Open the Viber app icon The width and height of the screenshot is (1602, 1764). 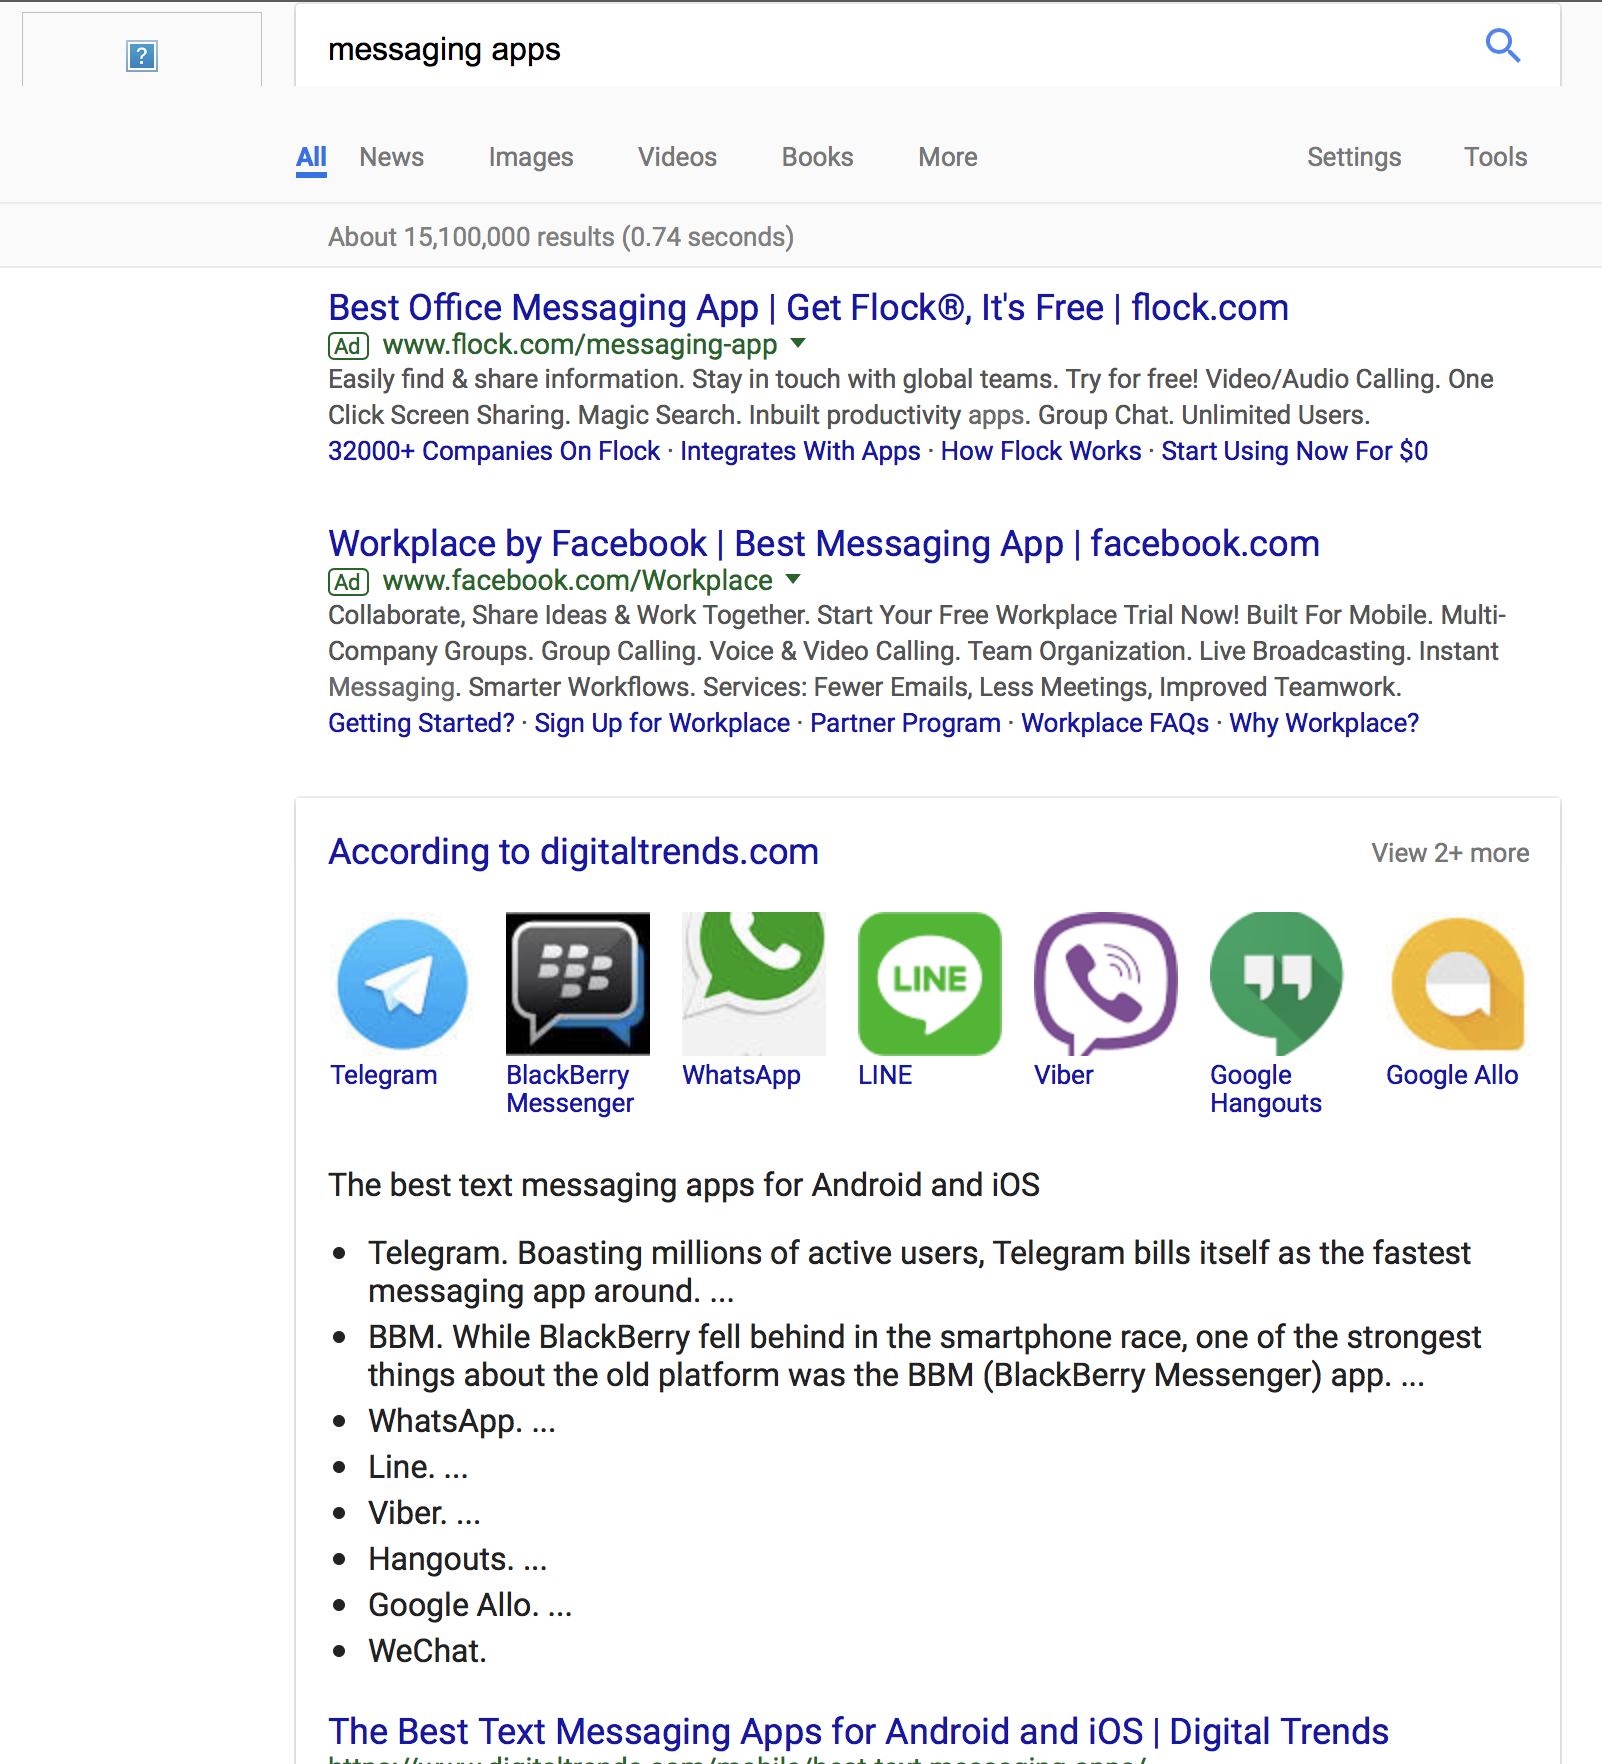tap(1106, 984)
